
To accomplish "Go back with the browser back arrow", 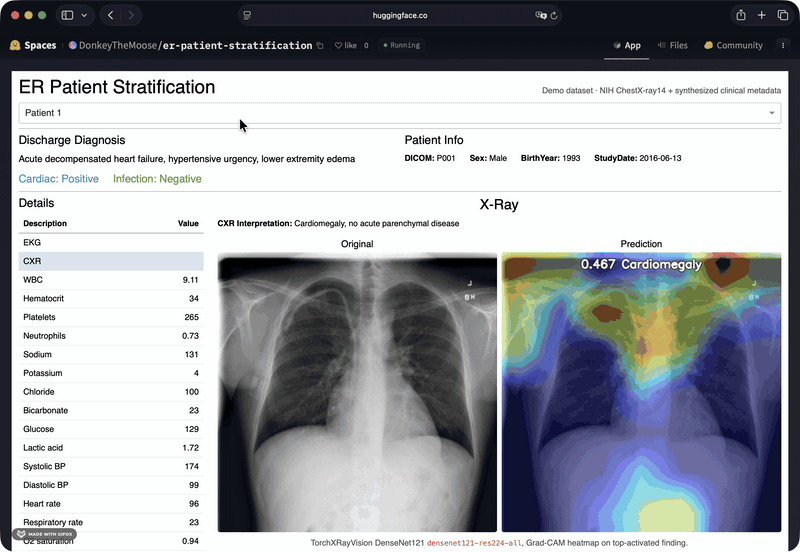I will [111, 15].
